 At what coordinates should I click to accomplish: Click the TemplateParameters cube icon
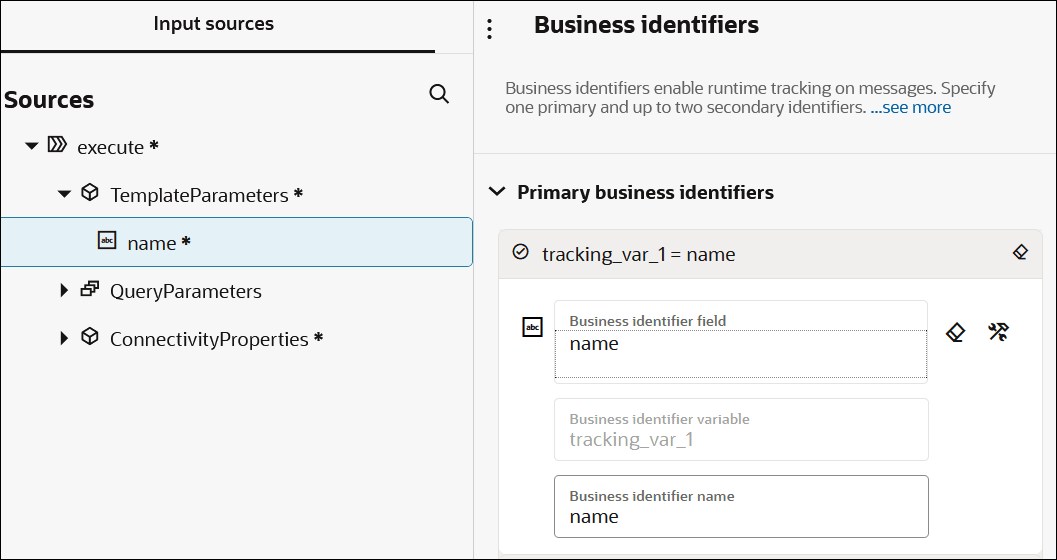pyautogui.click(x=90, y=194)
